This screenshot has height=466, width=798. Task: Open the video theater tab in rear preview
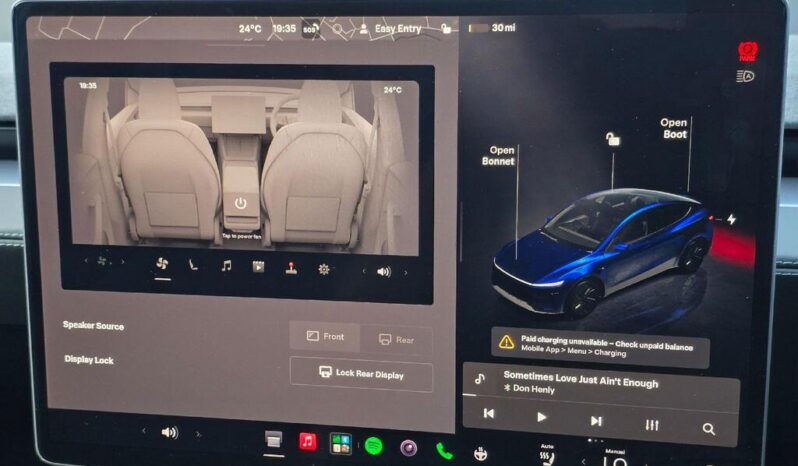point(259,267)
